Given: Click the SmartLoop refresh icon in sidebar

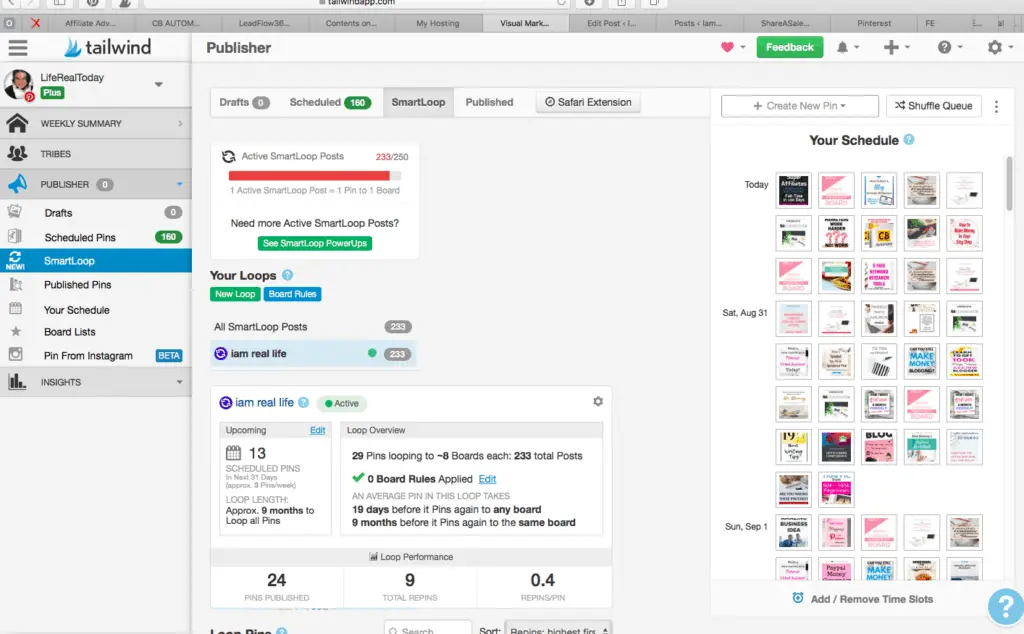Looking at the screenshot, I should click(15, 260).
